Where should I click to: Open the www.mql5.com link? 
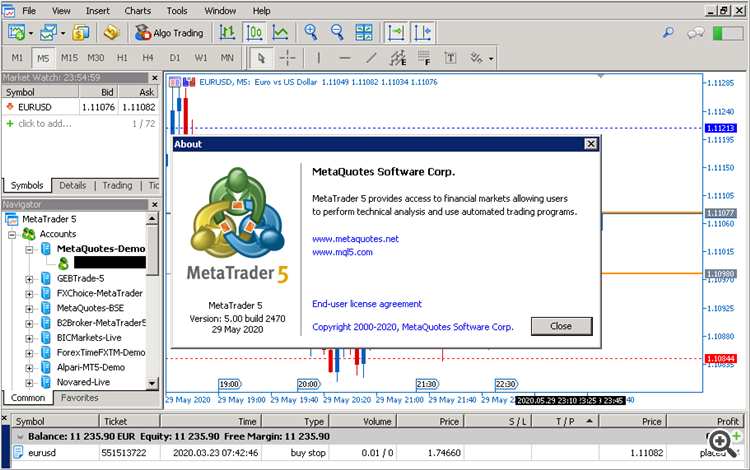[342, 252]
